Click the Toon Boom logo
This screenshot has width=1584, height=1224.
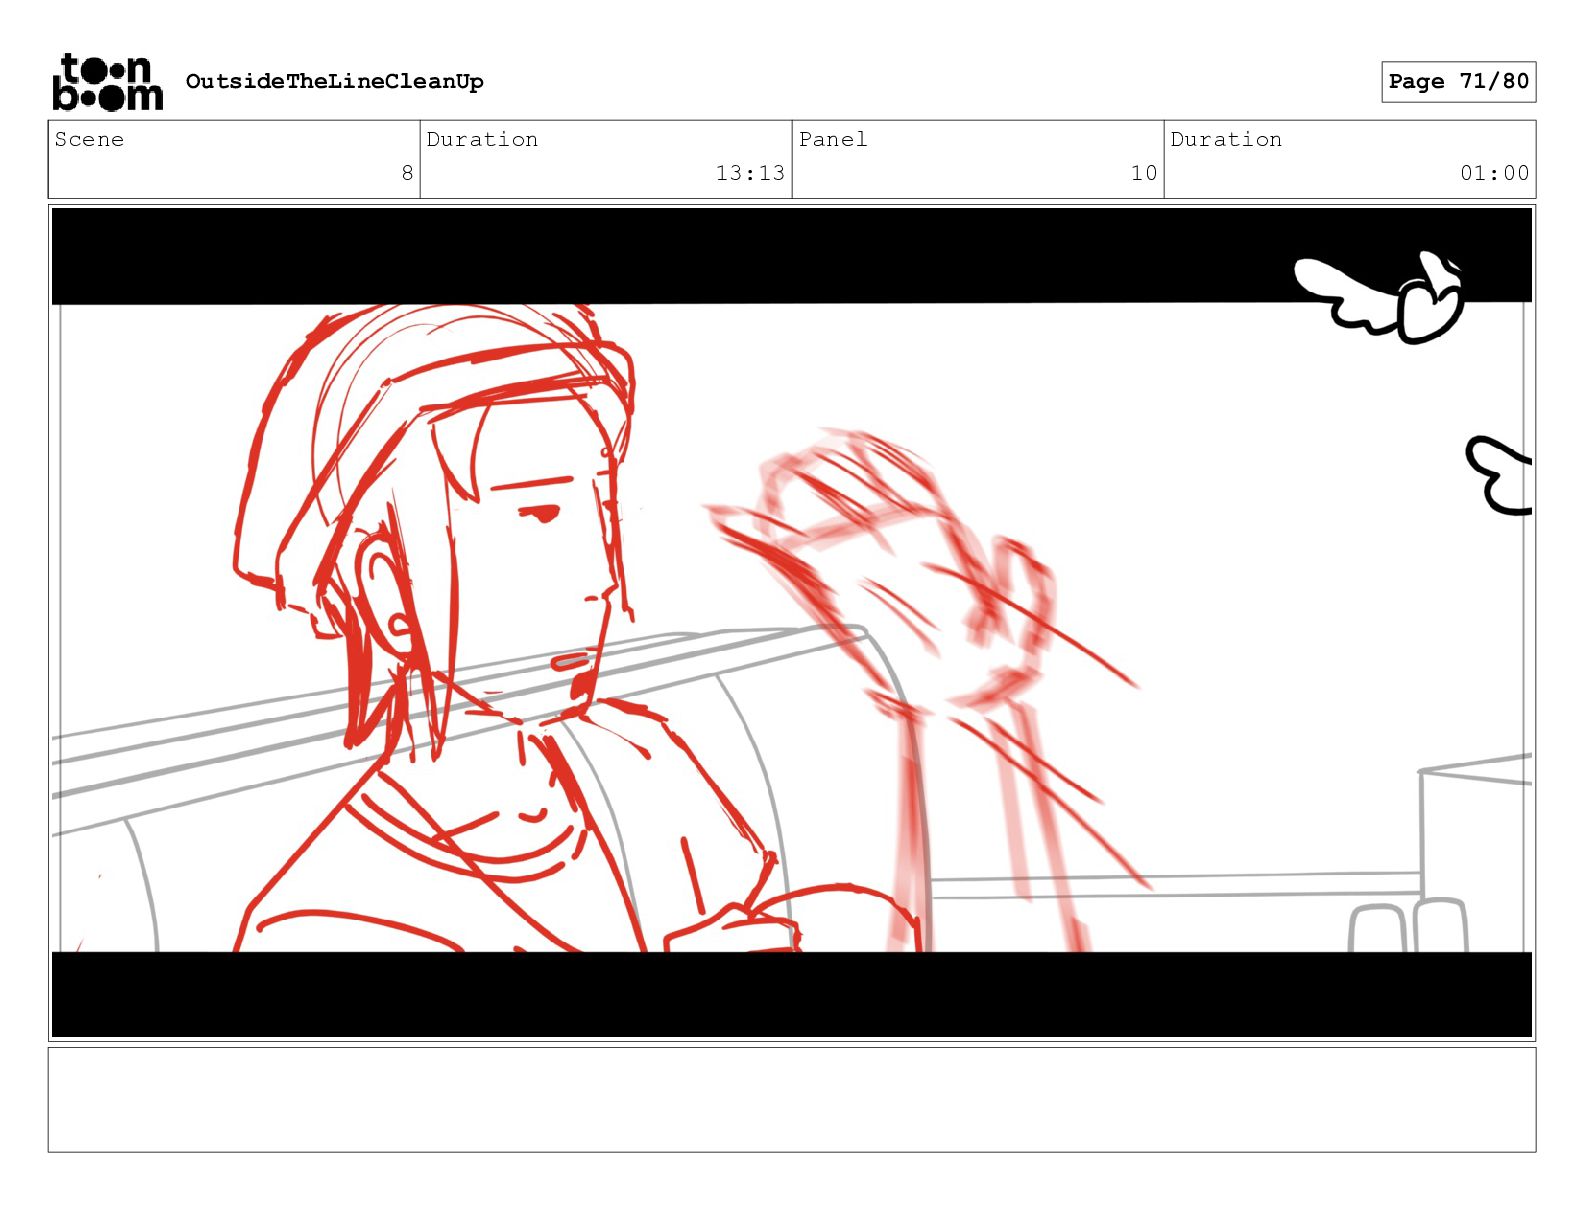[107, 82]
